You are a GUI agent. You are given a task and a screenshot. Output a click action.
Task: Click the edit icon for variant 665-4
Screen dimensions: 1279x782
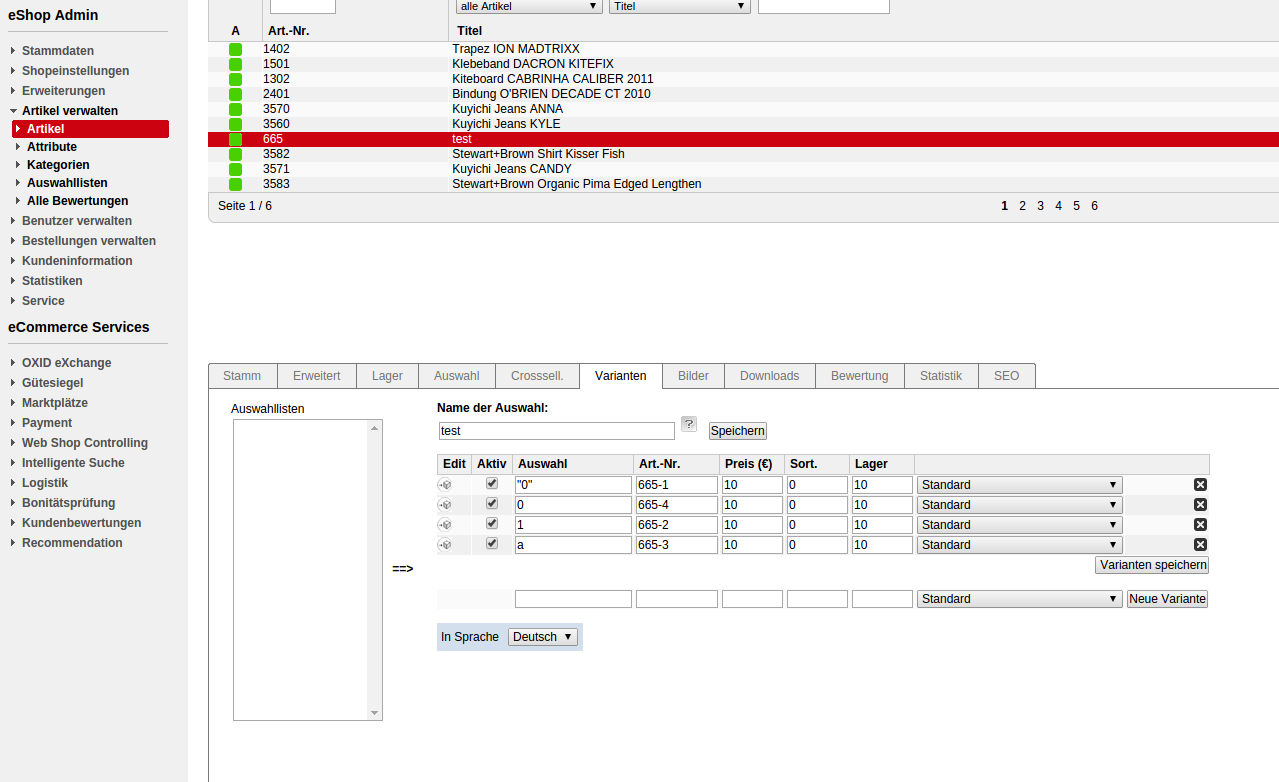[445, 505]
